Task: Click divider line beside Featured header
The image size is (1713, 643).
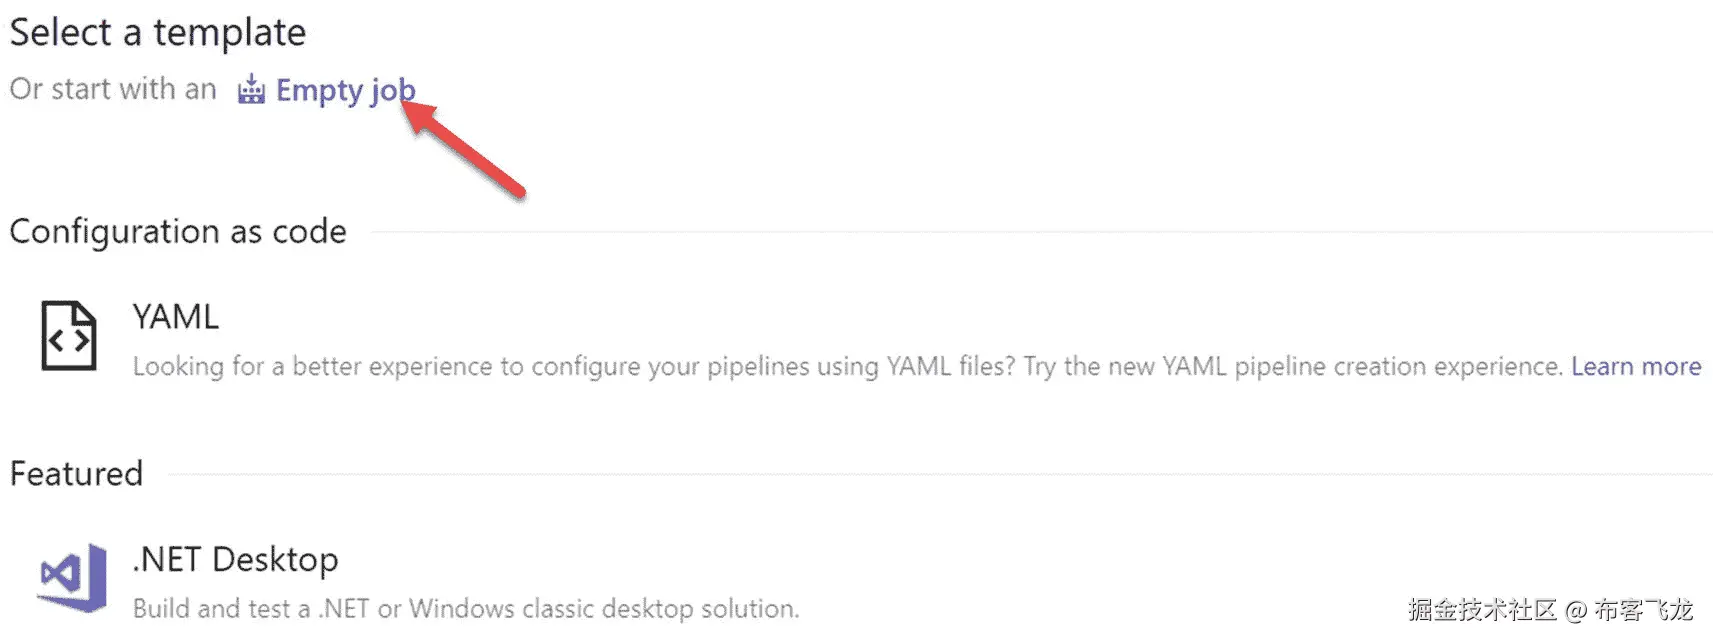Action: coord(940,474)
